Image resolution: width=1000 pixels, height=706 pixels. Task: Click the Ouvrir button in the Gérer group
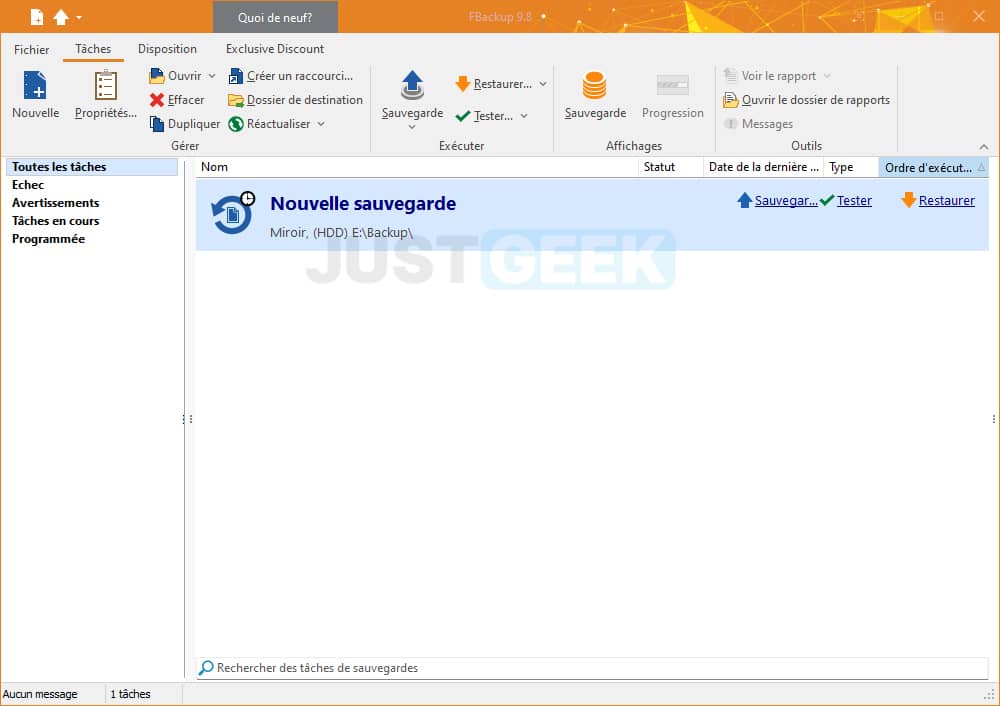tap(177, 76)
